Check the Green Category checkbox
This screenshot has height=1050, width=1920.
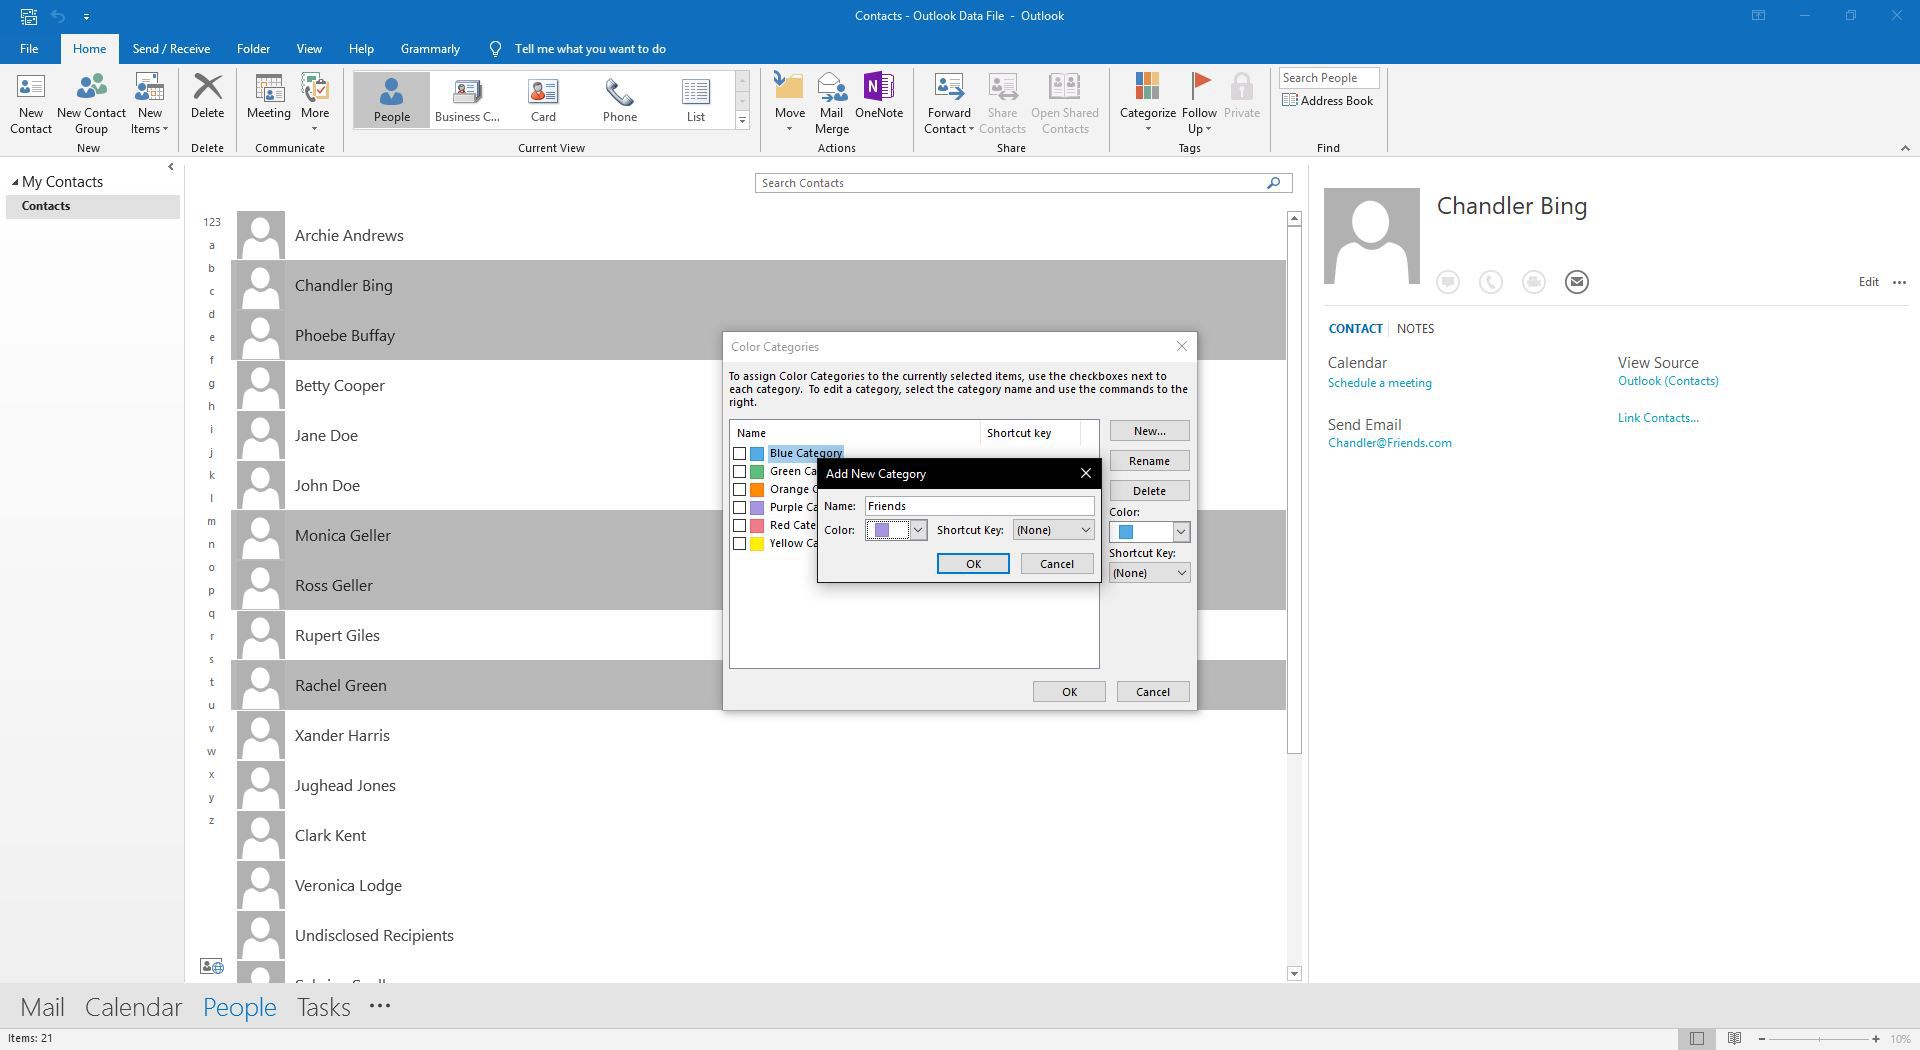[740, 472]
